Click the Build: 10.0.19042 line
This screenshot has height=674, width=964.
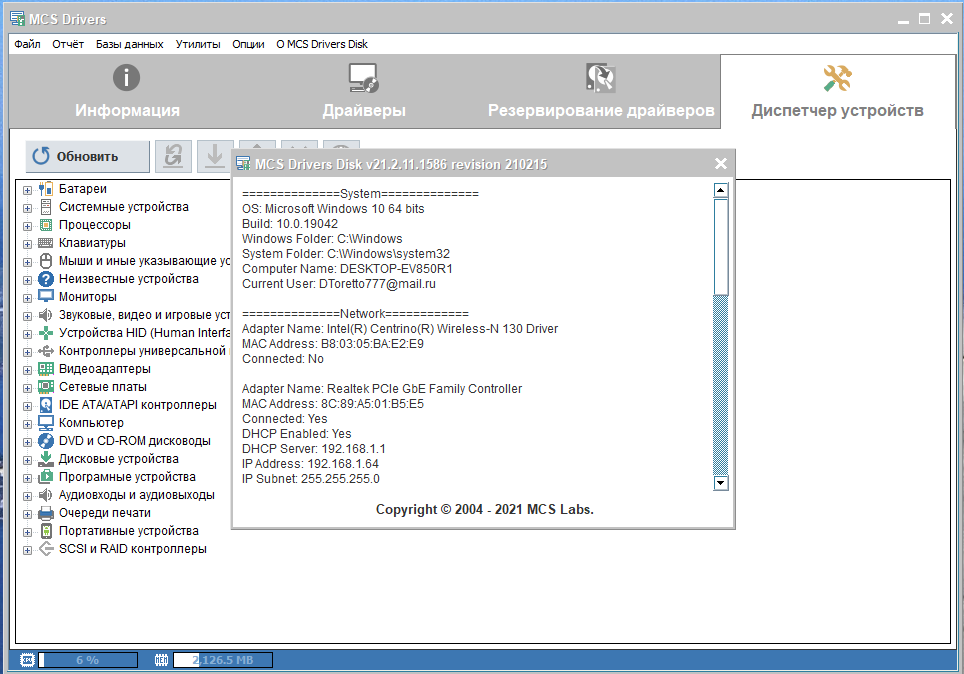(x=290, y=224)
